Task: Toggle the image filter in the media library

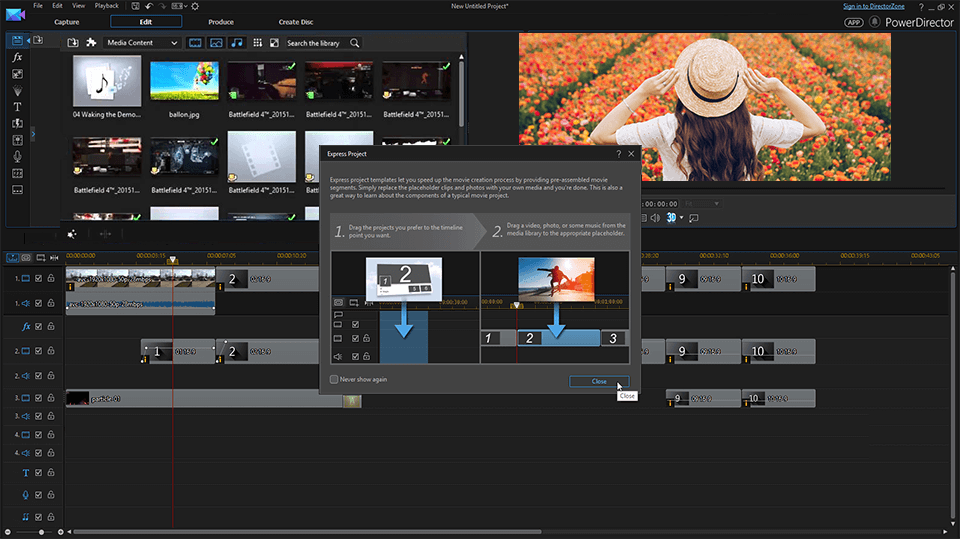Action: [x=216, y=43]
